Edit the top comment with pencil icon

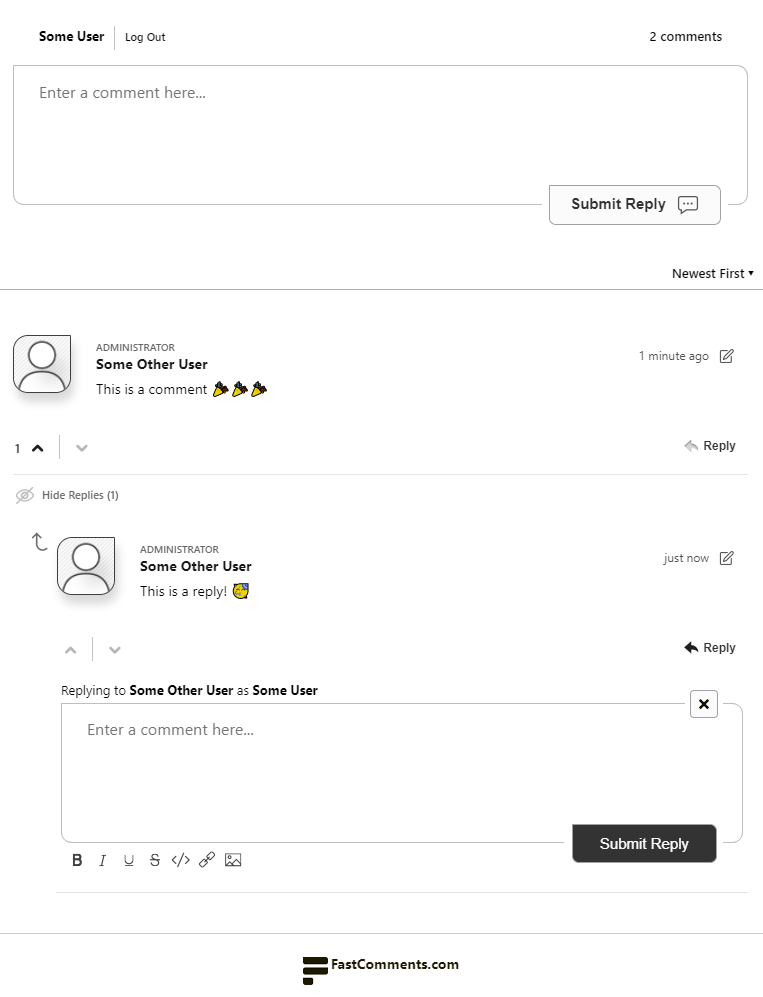click(727, 356)
